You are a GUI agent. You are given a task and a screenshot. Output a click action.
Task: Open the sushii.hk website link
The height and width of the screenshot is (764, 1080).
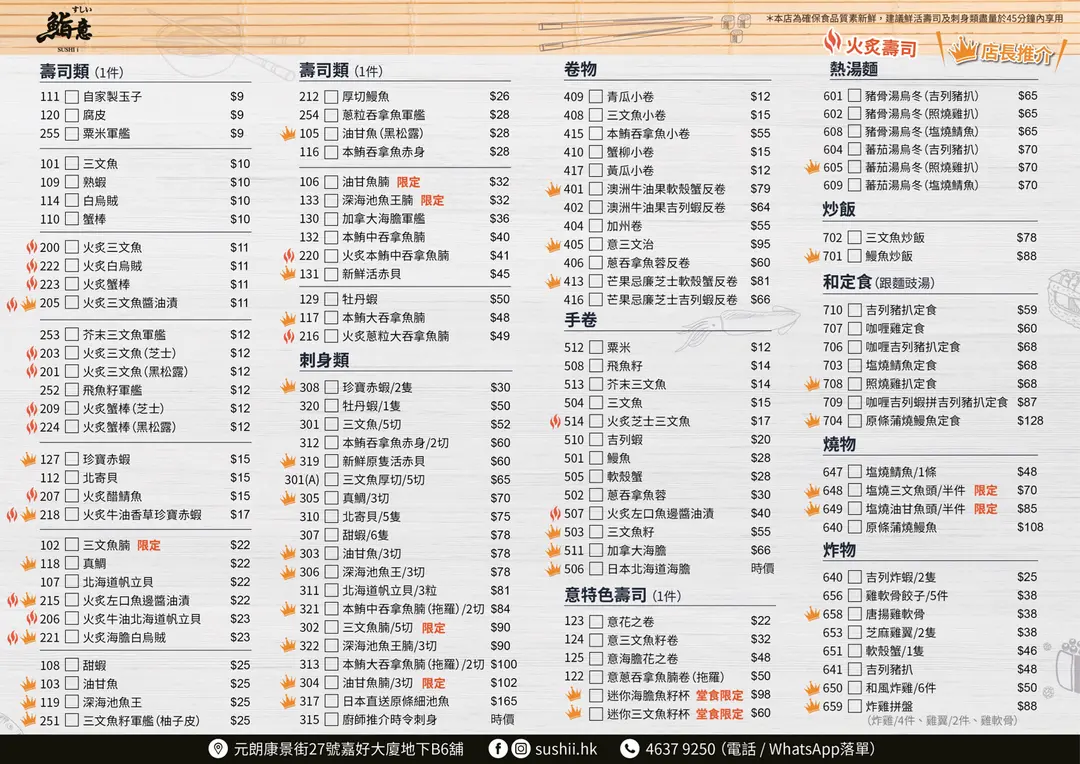pyautogui.click(x=568, y=749)
